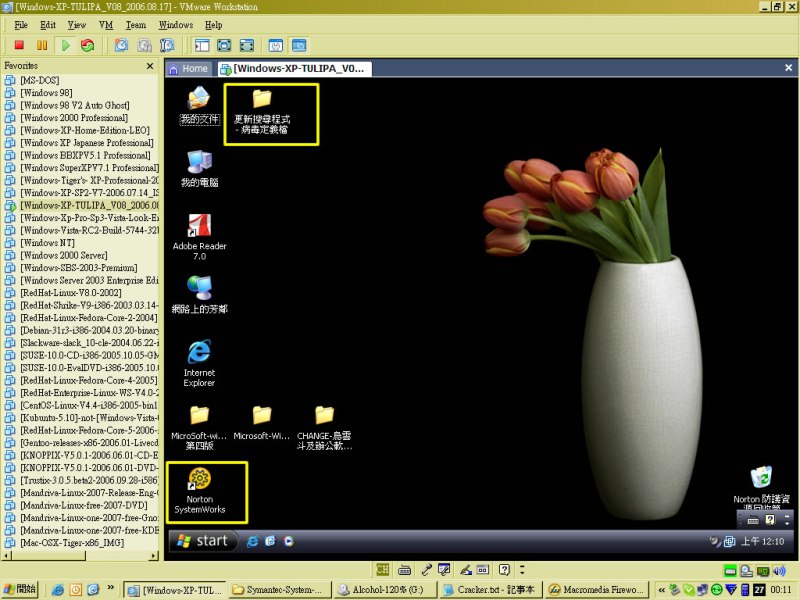
Task: Select the Adobe Reader 7.0 desktop icon
Action: tap(199, 237)
